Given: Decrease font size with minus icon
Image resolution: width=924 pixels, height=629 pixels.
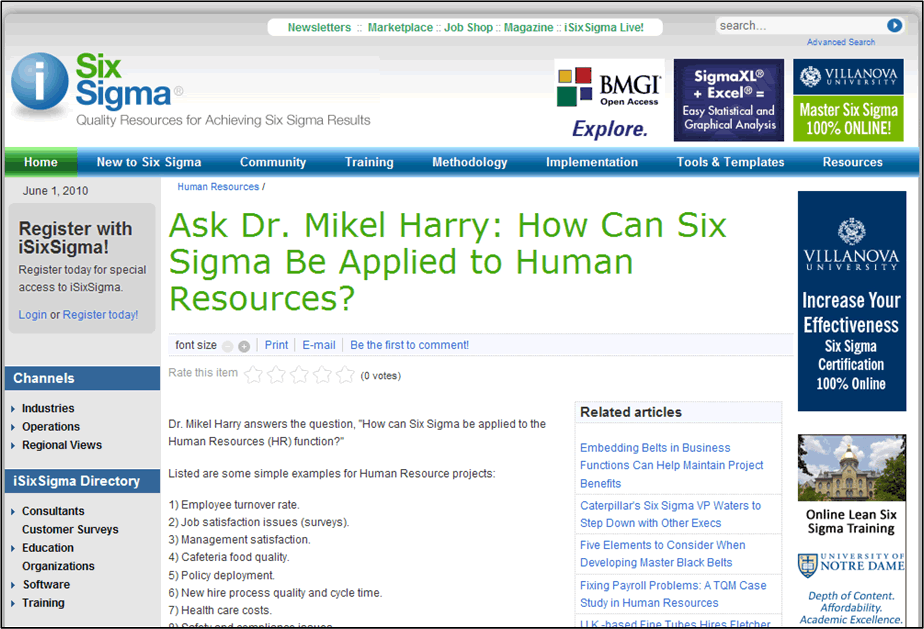Looking at the screenshot, I should [x=228, y=346].
